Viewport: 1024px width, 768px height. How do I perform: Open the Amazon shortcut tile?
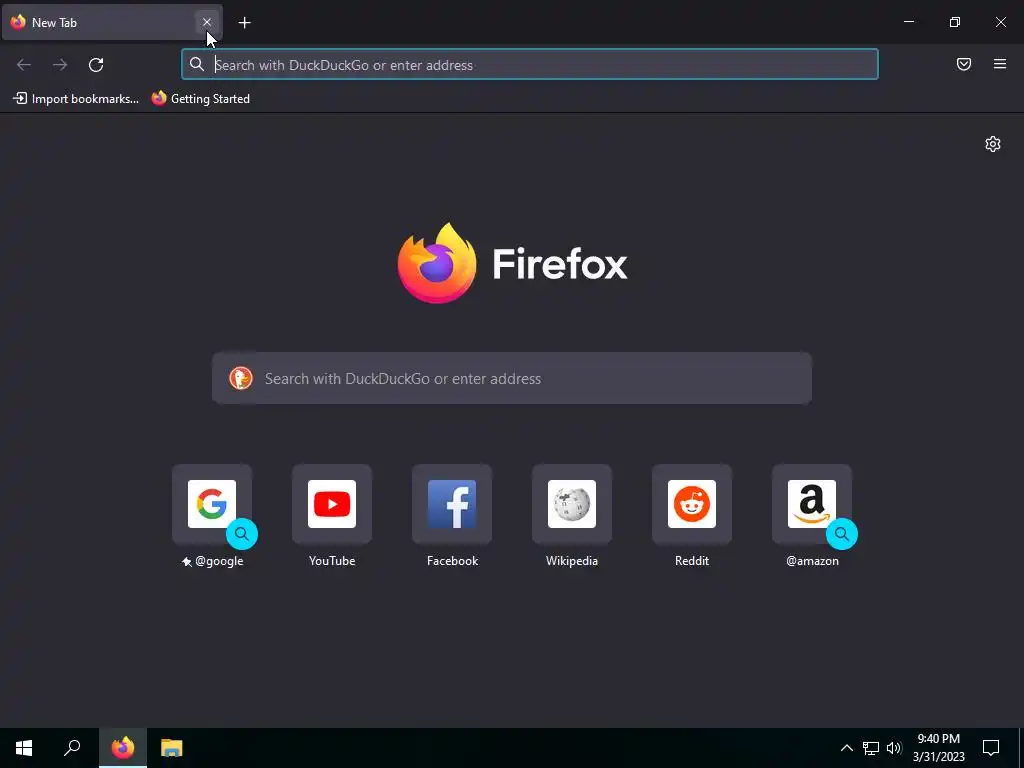(812, 504)
